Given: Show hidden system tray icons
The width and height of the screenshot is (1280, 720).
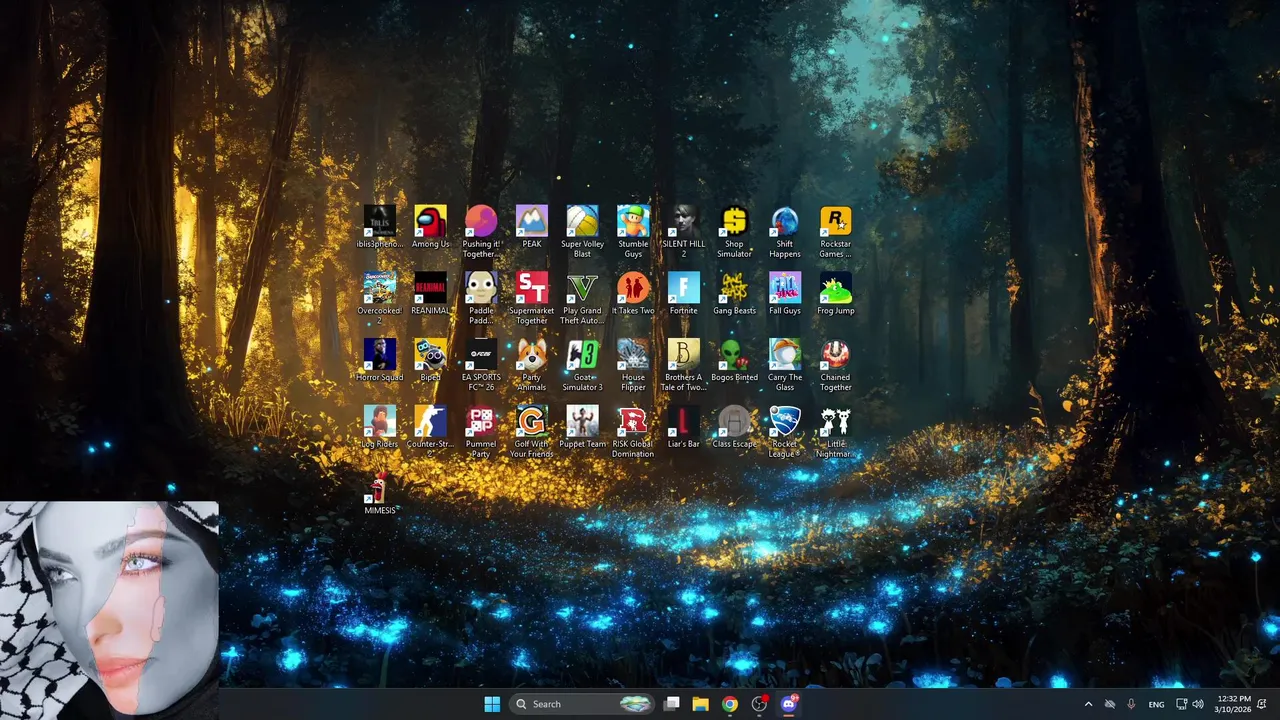Looking at the screenshot, I should pyautogui.click(x=1088, y=704).
